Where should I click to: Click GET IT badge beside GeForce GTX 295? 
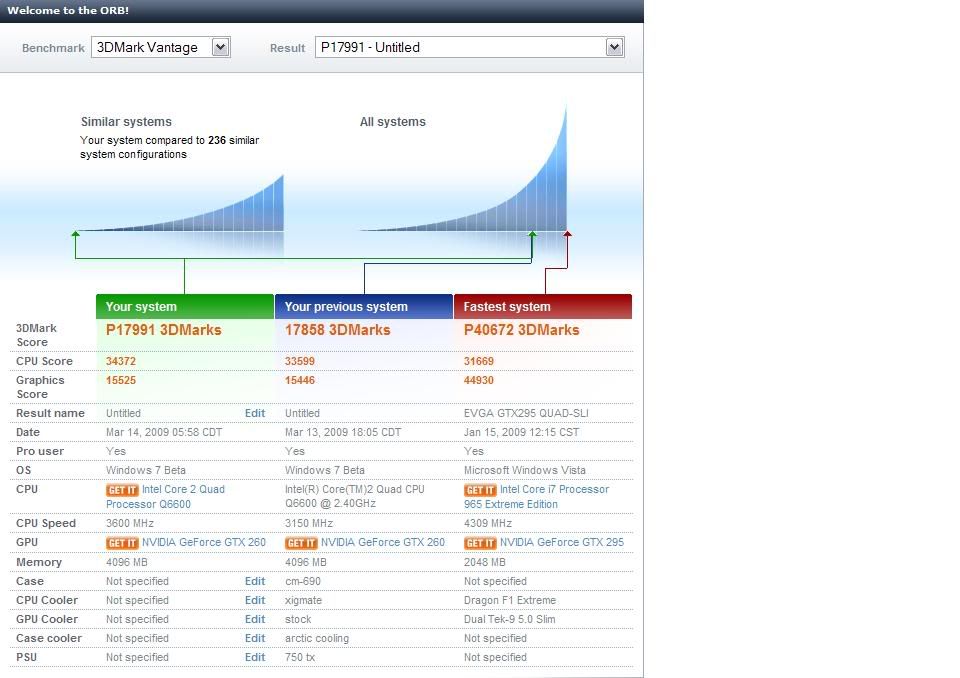[x=479, y=543]
